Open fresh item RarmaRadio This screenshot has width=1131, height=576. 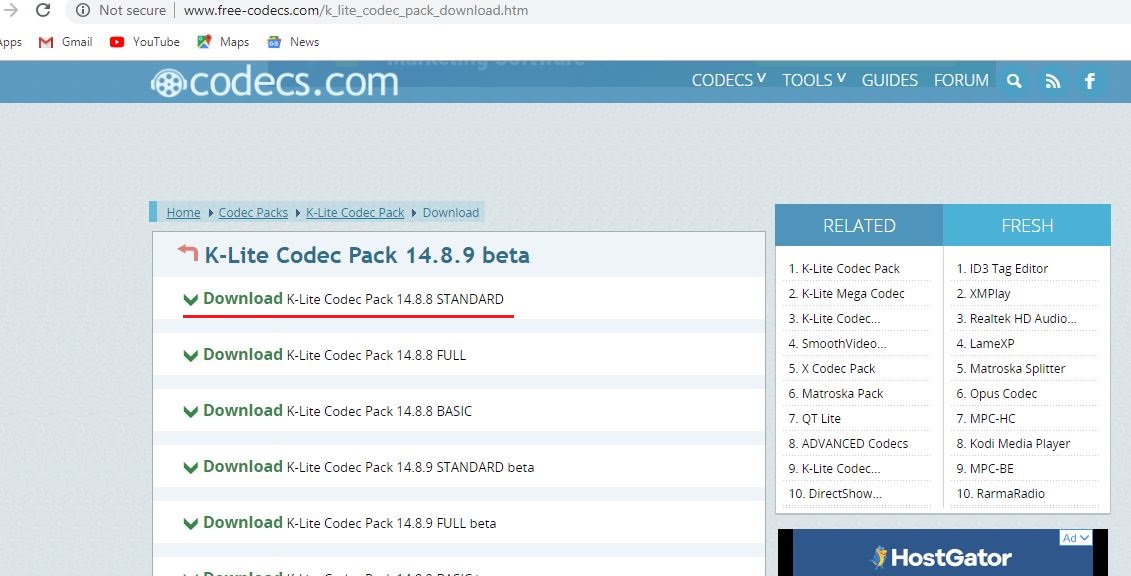(x=1000, y=494)
